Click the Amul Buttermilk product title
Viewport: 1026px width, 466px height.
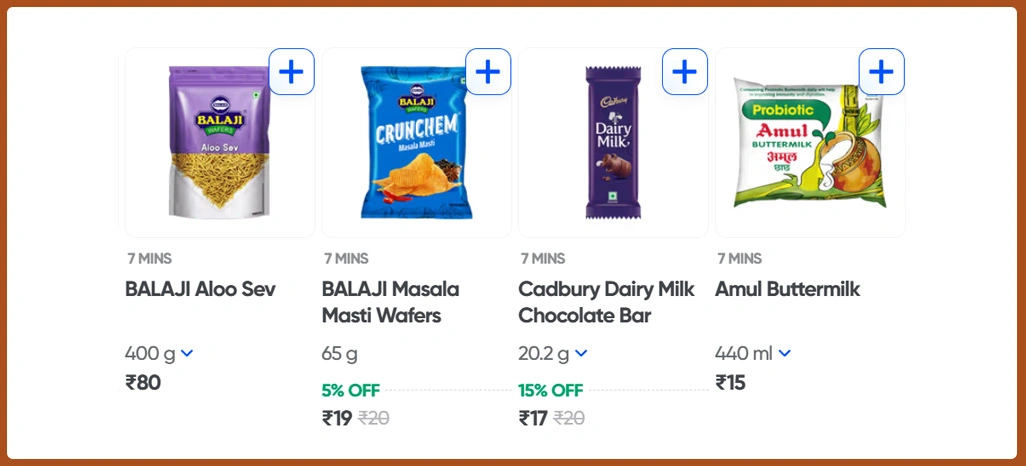pos(787,290)
